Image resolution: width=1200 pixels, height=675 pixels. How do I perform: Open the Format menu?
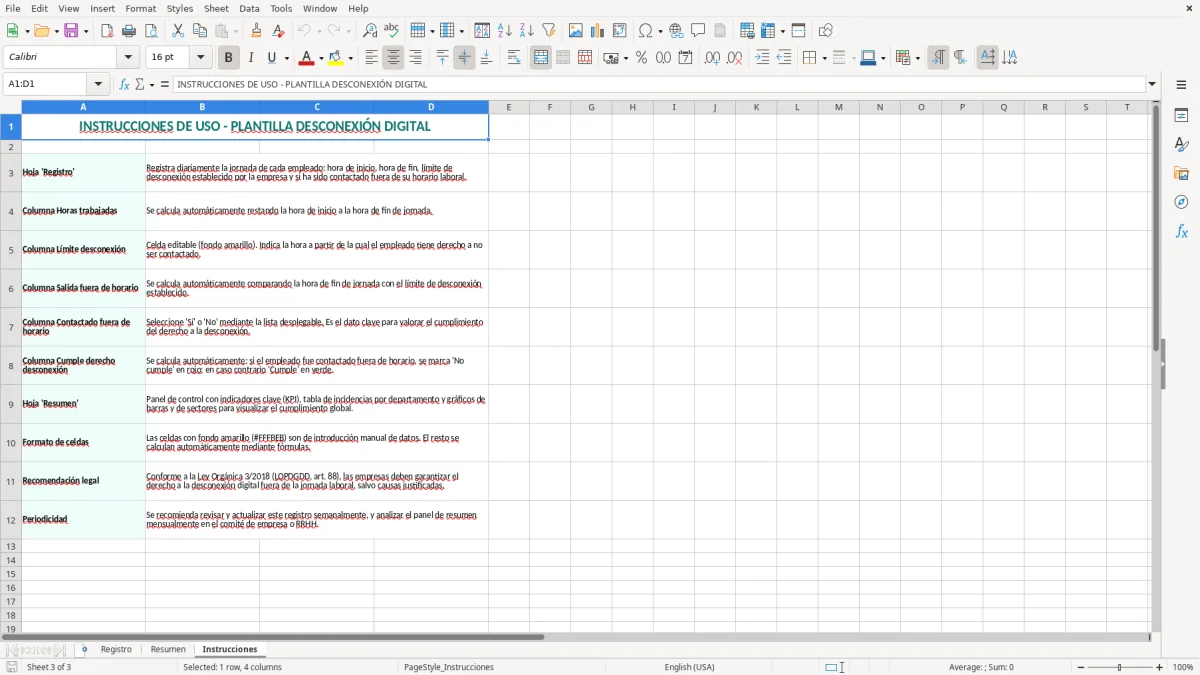[x=140, y=8]
